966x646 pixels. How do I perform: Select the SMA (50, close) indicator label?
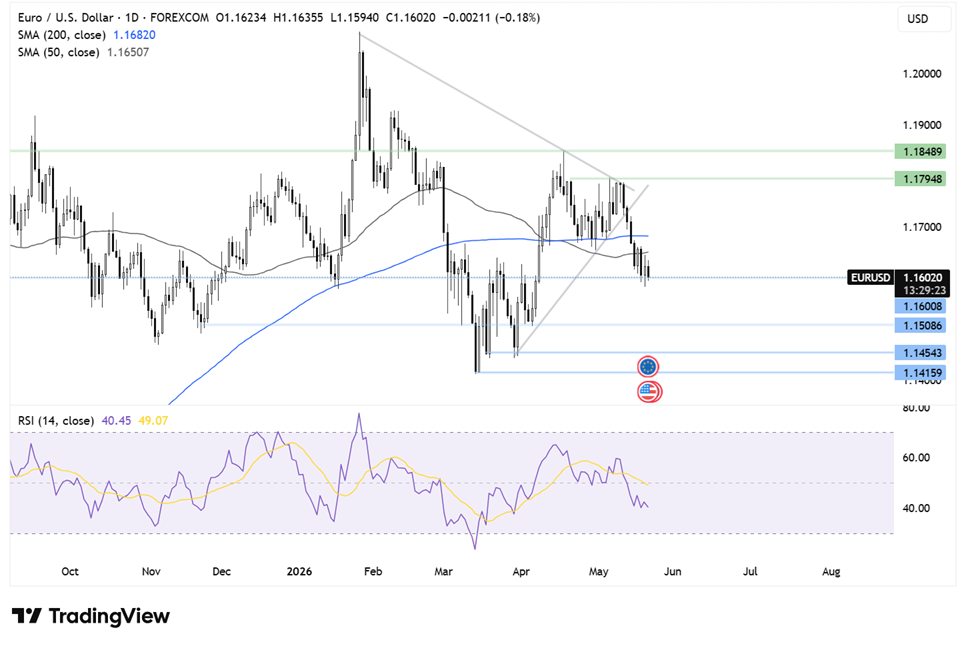(x=59, y=52)
